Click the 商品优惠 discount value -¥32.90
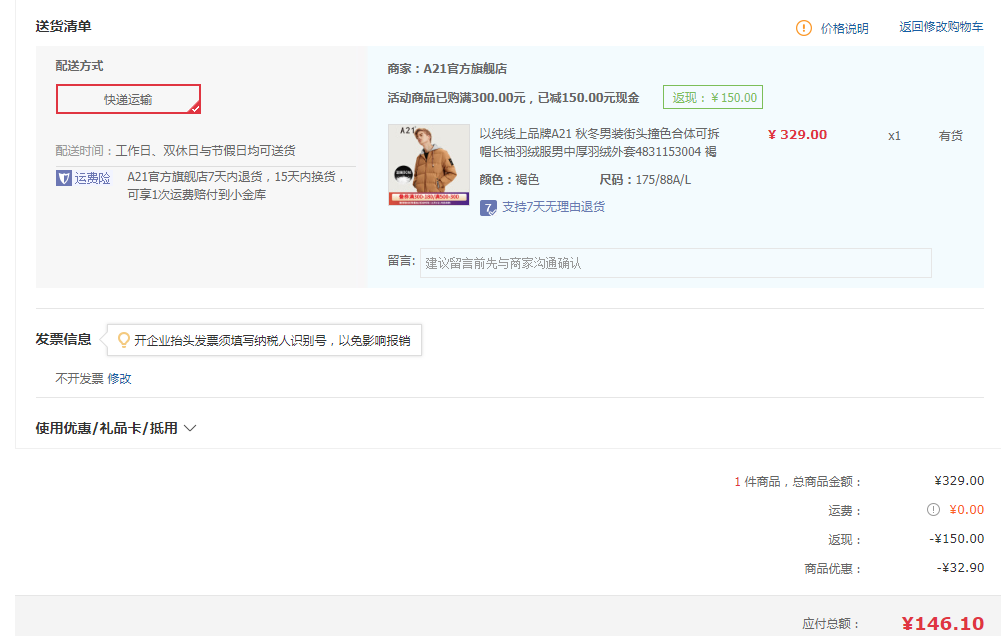The image size is (1001, 636). click(x=960, y=568)
